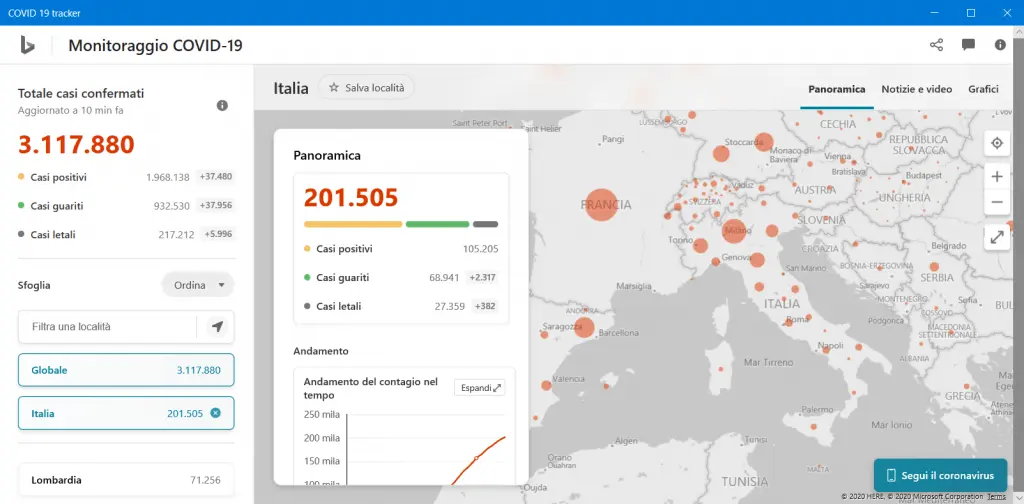Click the France case bubble on map
Image resolution: width=1024 pixels, height=504 pixels.
pyautogui.click(x=601, y=204)
